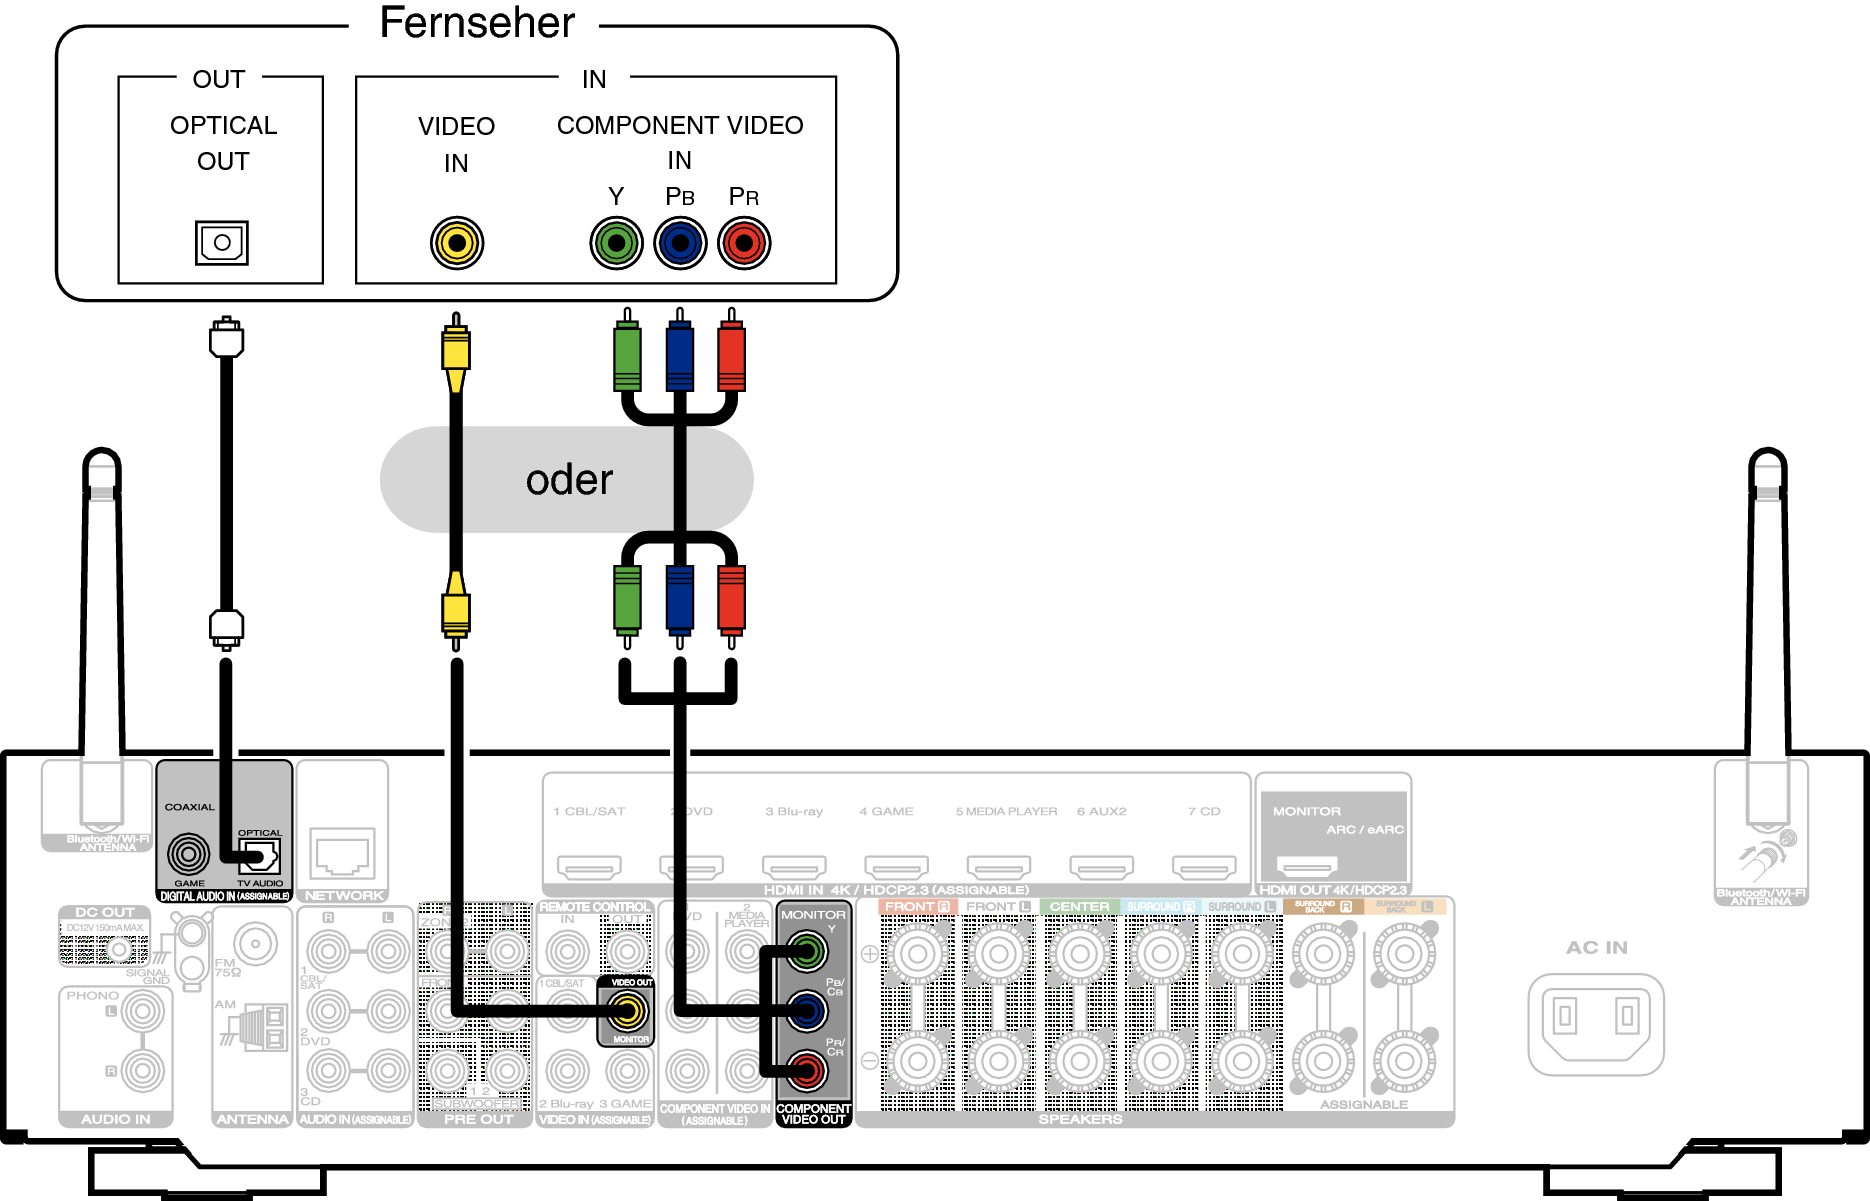Click the upper FRONT R speaker terminal
Viewport: 1870px width, 1201px height.
[x=917, y=954]
